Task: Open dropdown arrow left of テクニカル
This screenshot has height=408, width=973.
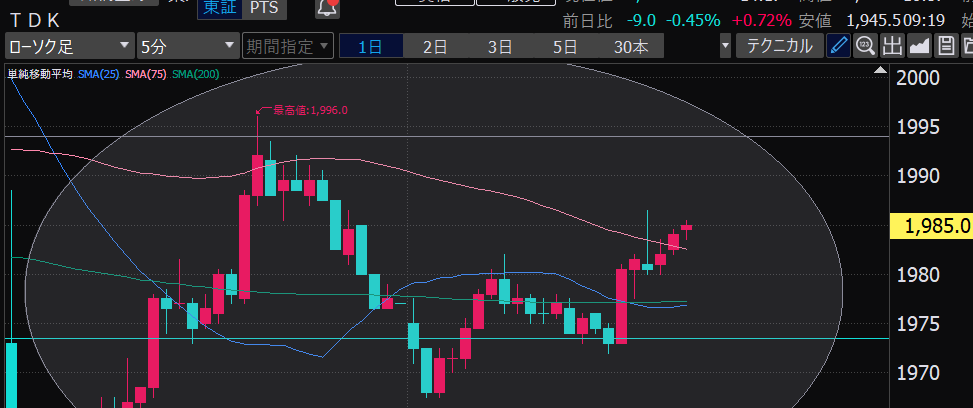Action: pos(725,46)
